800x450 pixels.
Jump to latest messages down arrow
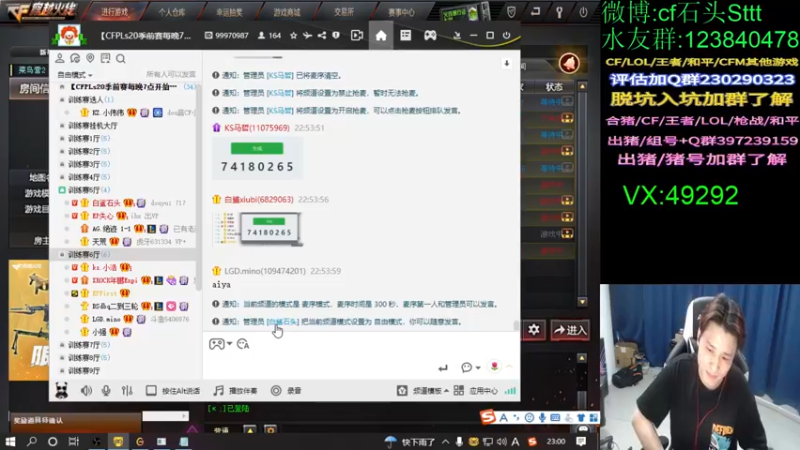507,63
